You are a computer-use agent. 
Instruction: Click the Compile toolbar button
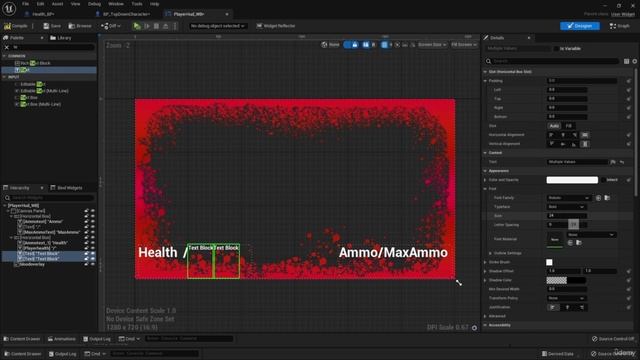[16, 26]
